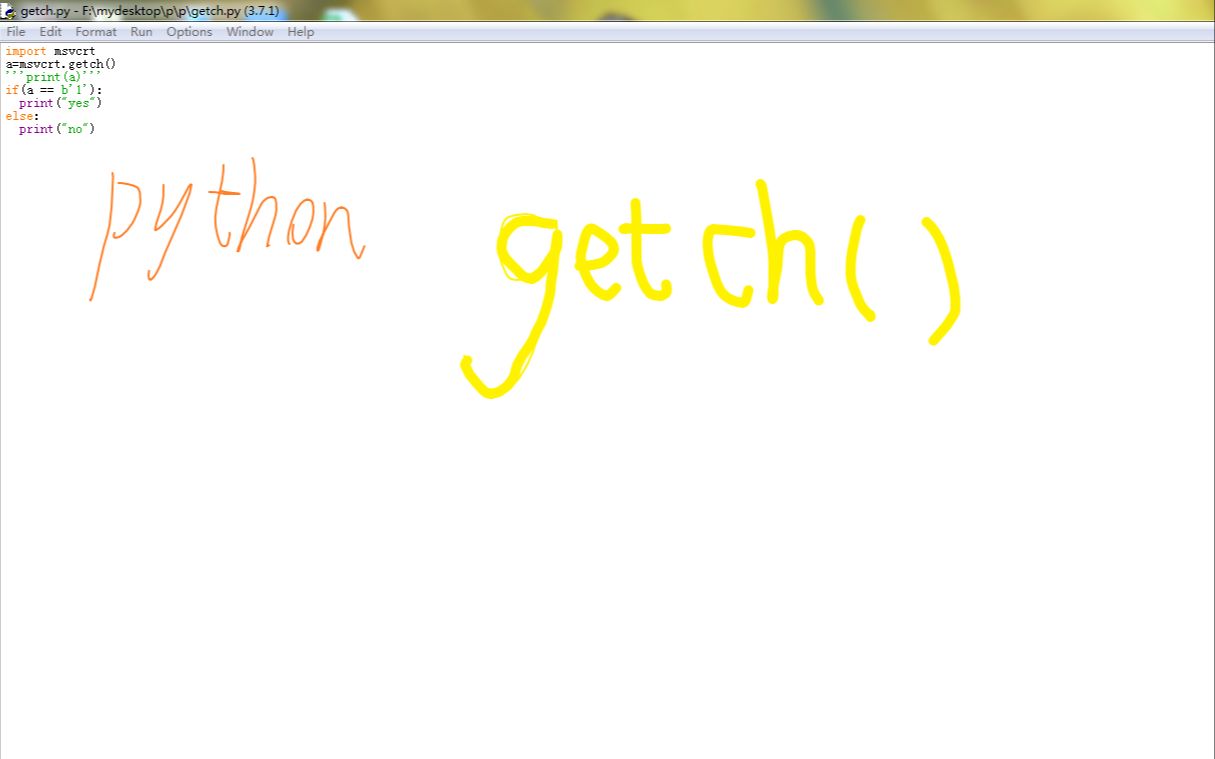Open the Format menu

click(95, 31)
